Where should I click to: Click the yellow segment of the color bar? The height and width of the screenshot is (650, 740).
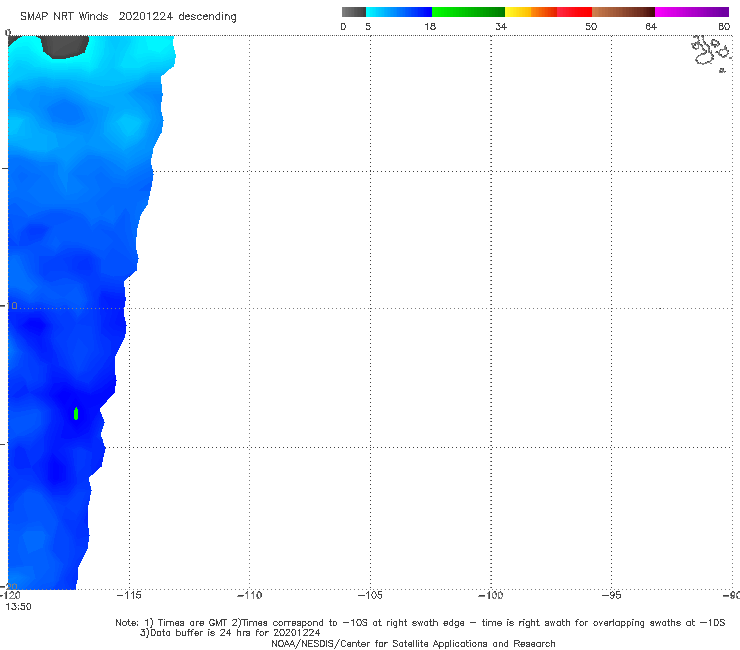(x=518, y=12)
